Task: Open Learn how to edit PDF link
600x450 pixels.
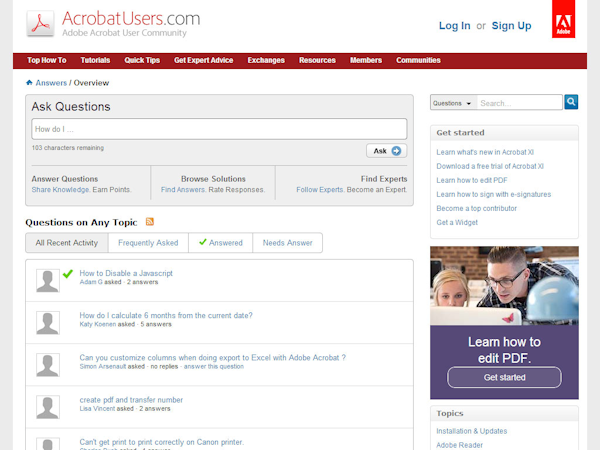Action: click(x=472, y=180)
